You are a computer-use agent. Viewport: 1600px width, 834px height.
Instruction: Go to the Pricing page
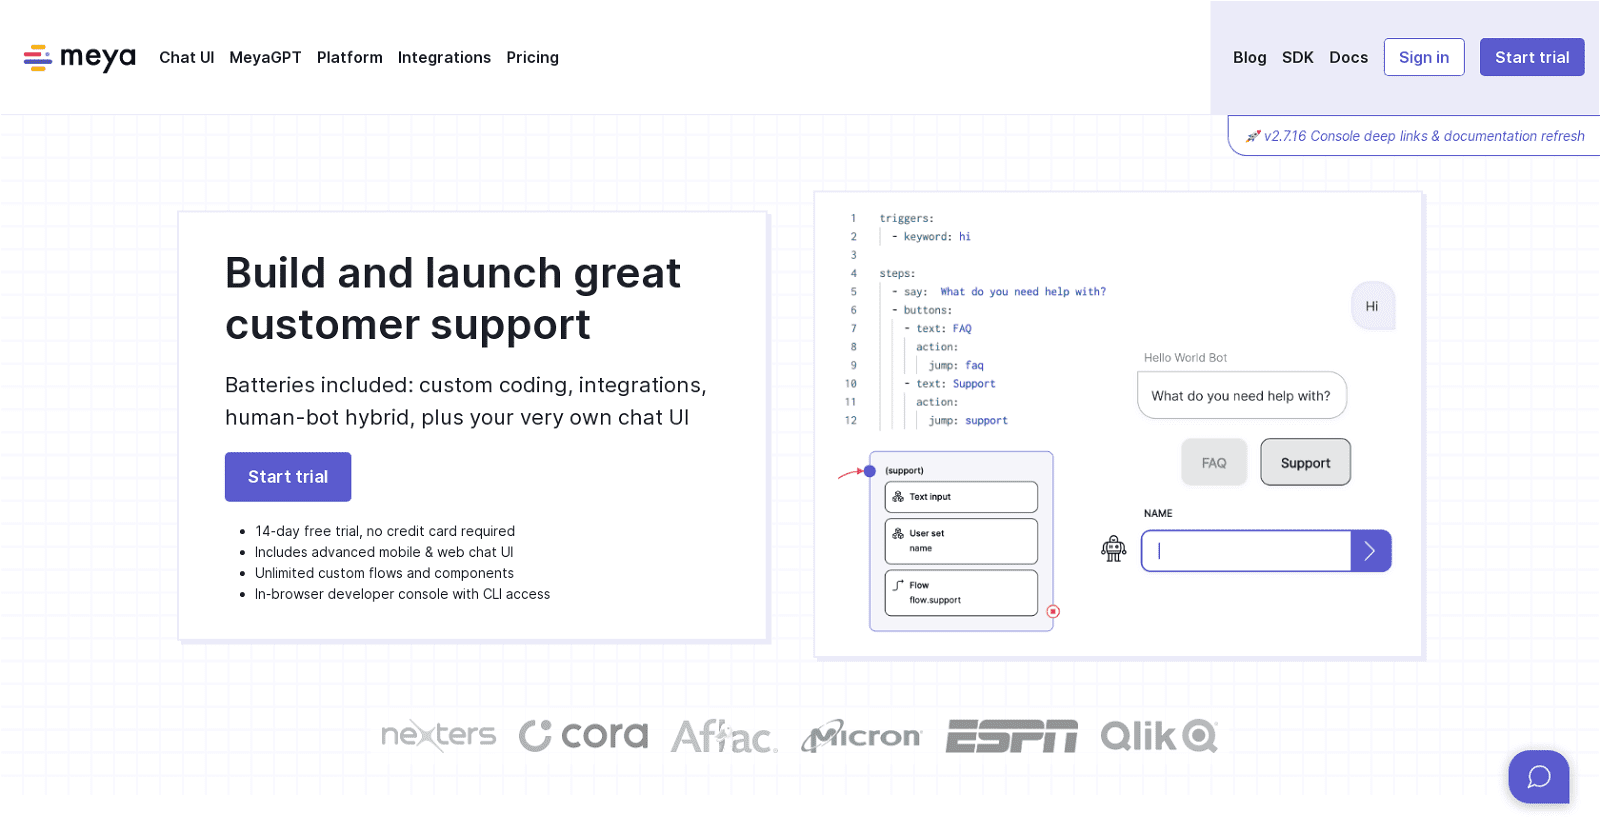pos(532,58)
